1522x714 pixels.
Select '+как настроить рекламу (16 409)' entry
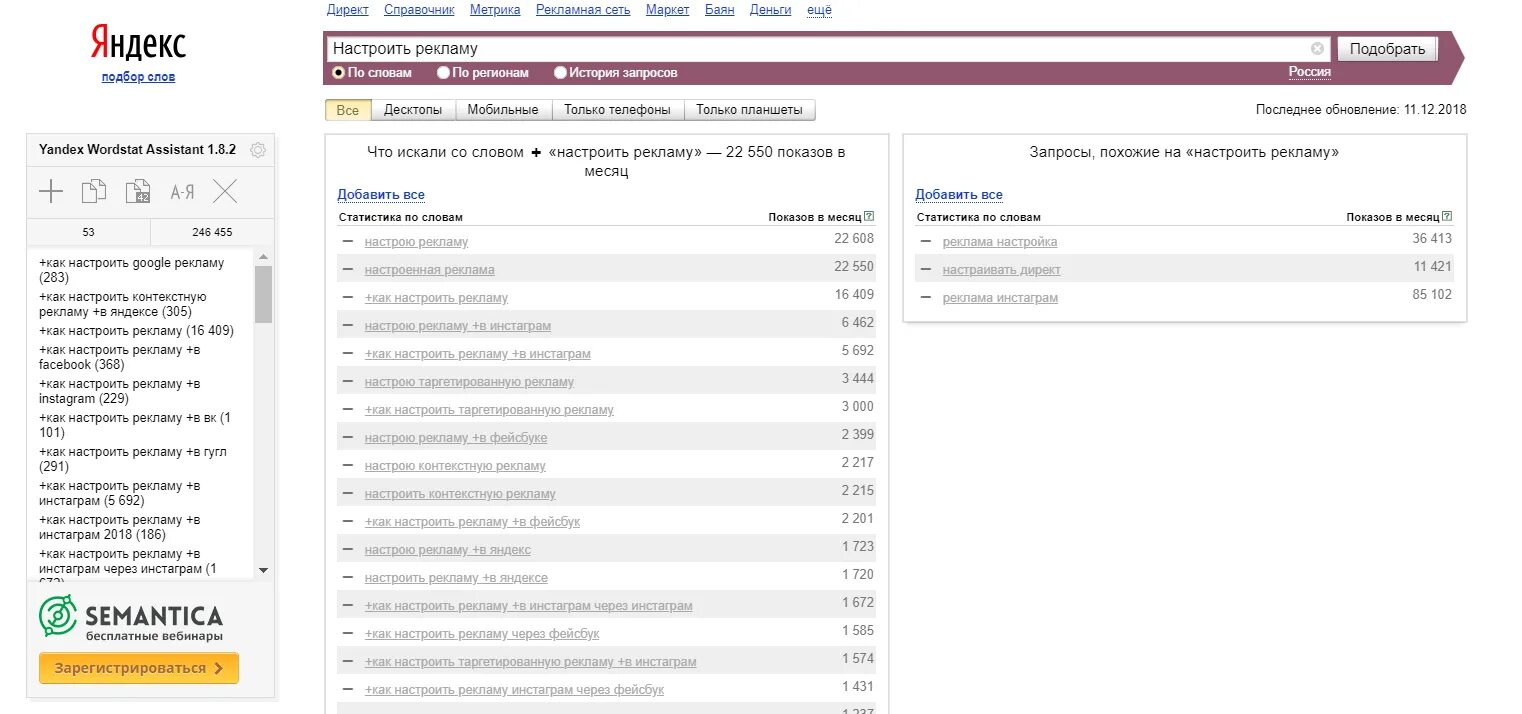[136, 330]
